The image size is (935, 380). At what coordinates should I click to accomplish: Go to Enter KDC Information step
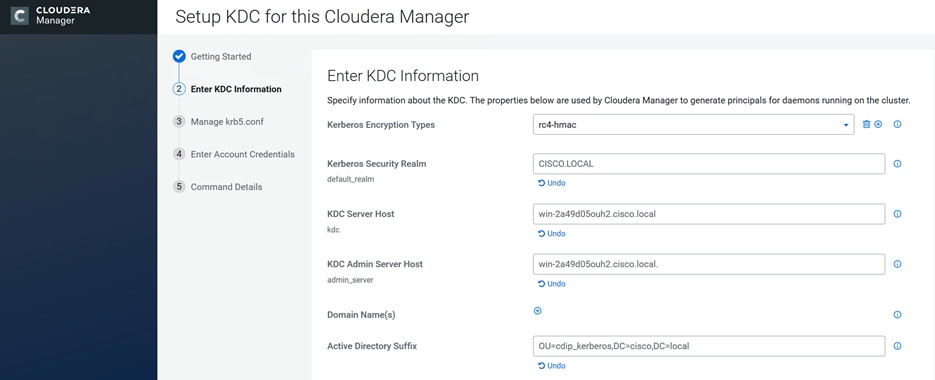(x=236, y=89)
